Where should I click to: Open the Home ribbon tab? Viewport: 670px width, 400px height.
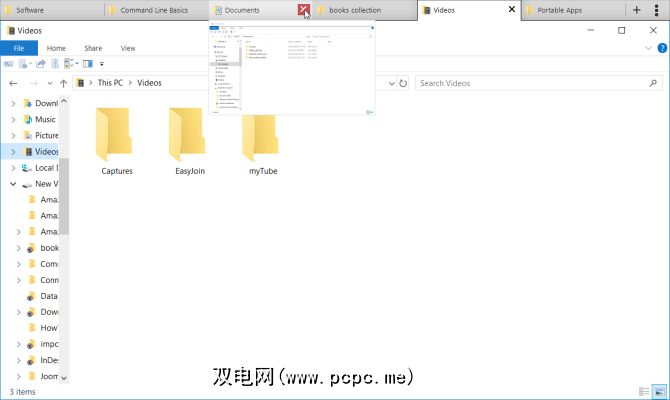pyautogui.click(x=56, y=48)
